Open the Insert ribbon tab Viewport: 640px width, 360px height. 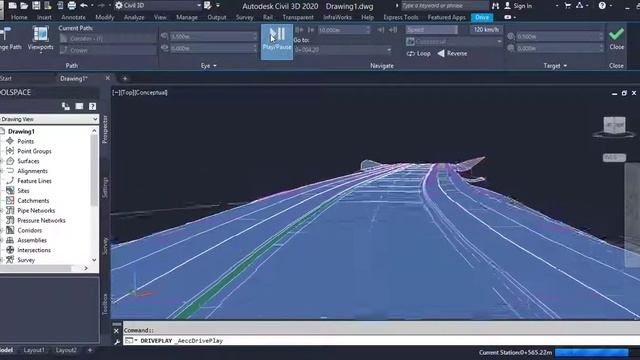coord(44,17)
